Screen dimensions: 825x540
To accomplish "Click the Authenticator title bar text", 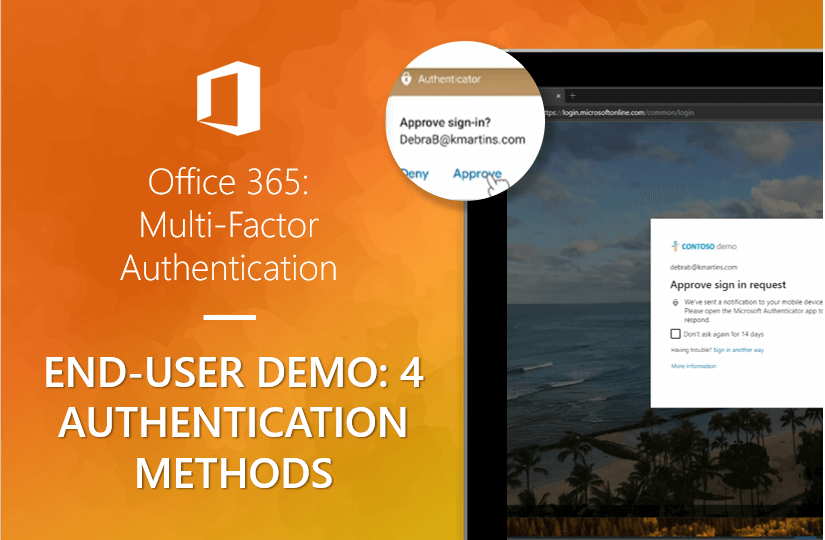I will tap(449, 79).
